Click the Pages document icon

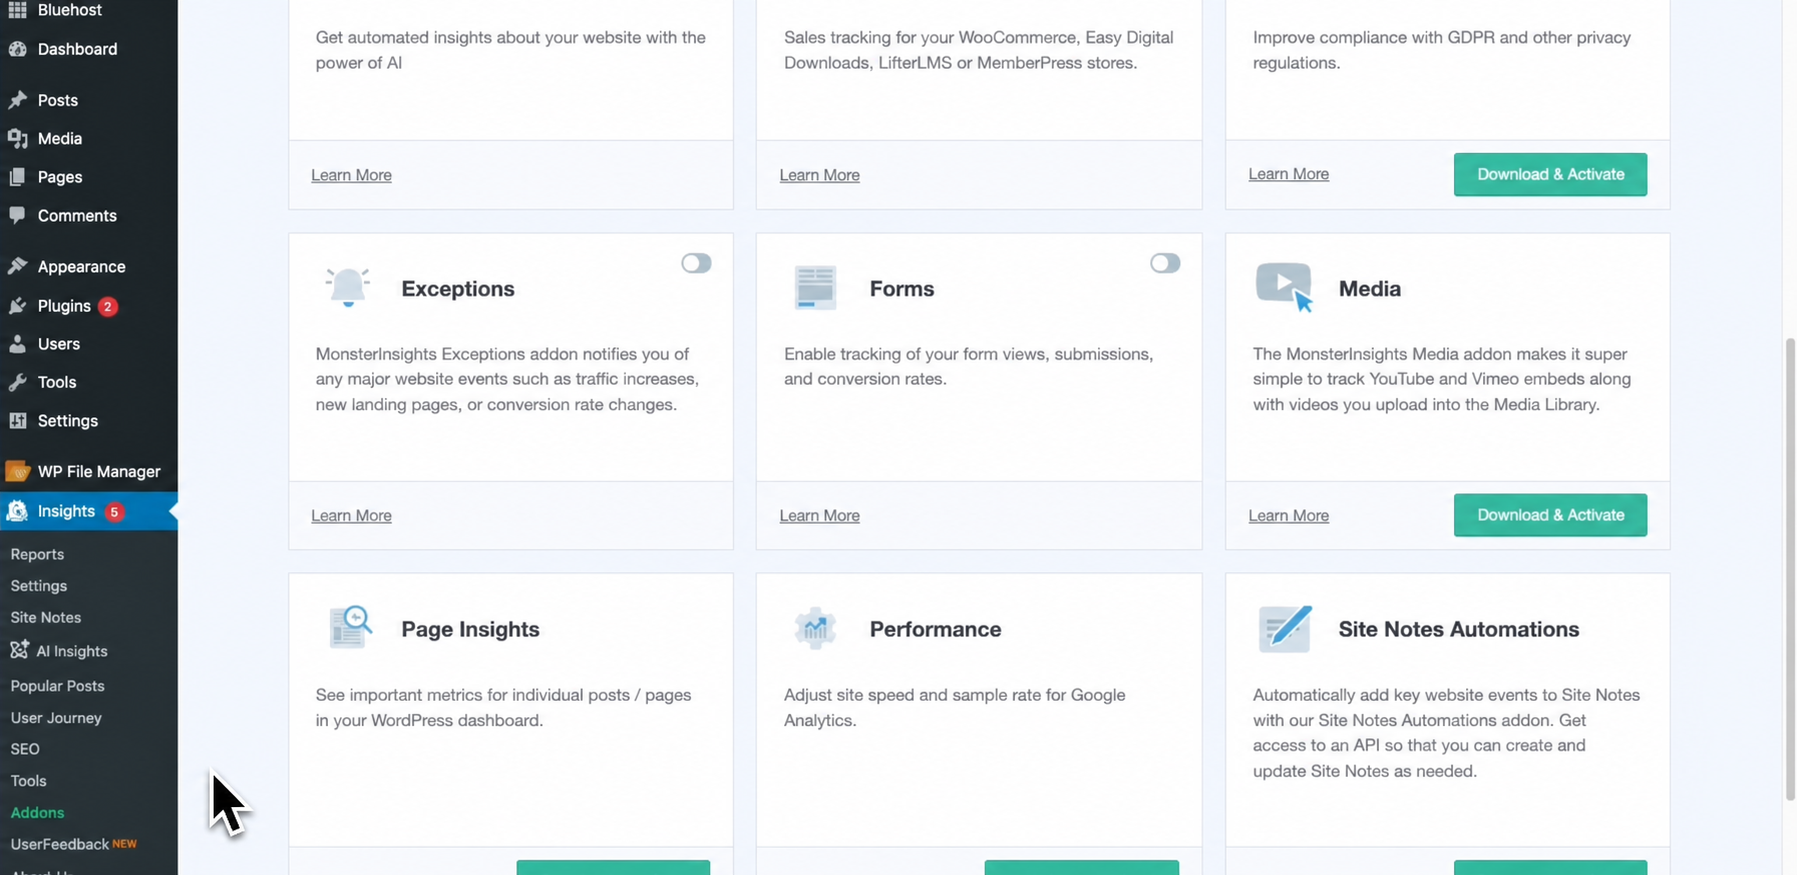(17, 177)
